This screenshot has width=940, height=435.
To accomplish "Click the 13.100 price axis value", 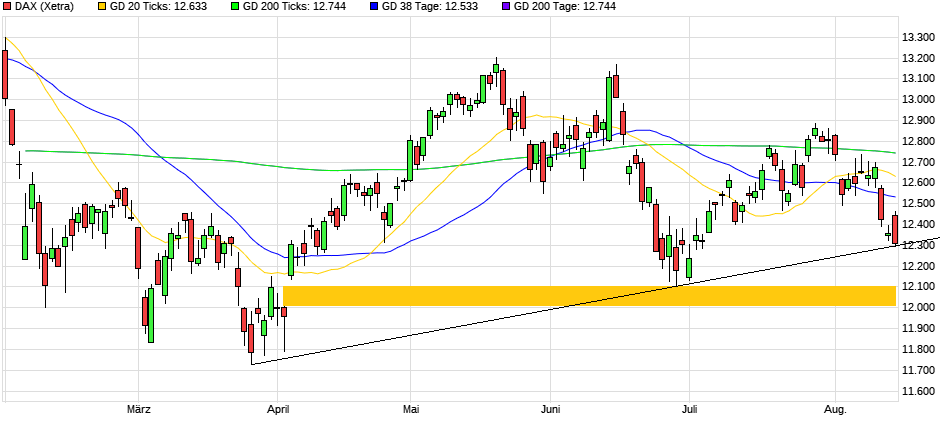I will (x=918, y=78).
